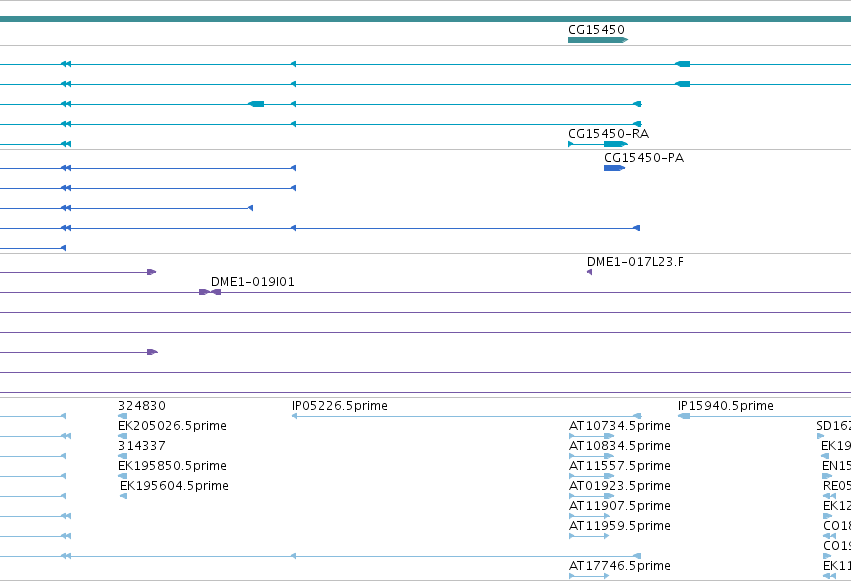
Task: Click the arrow glyph under EK195604.5prime
Action: 123,496
